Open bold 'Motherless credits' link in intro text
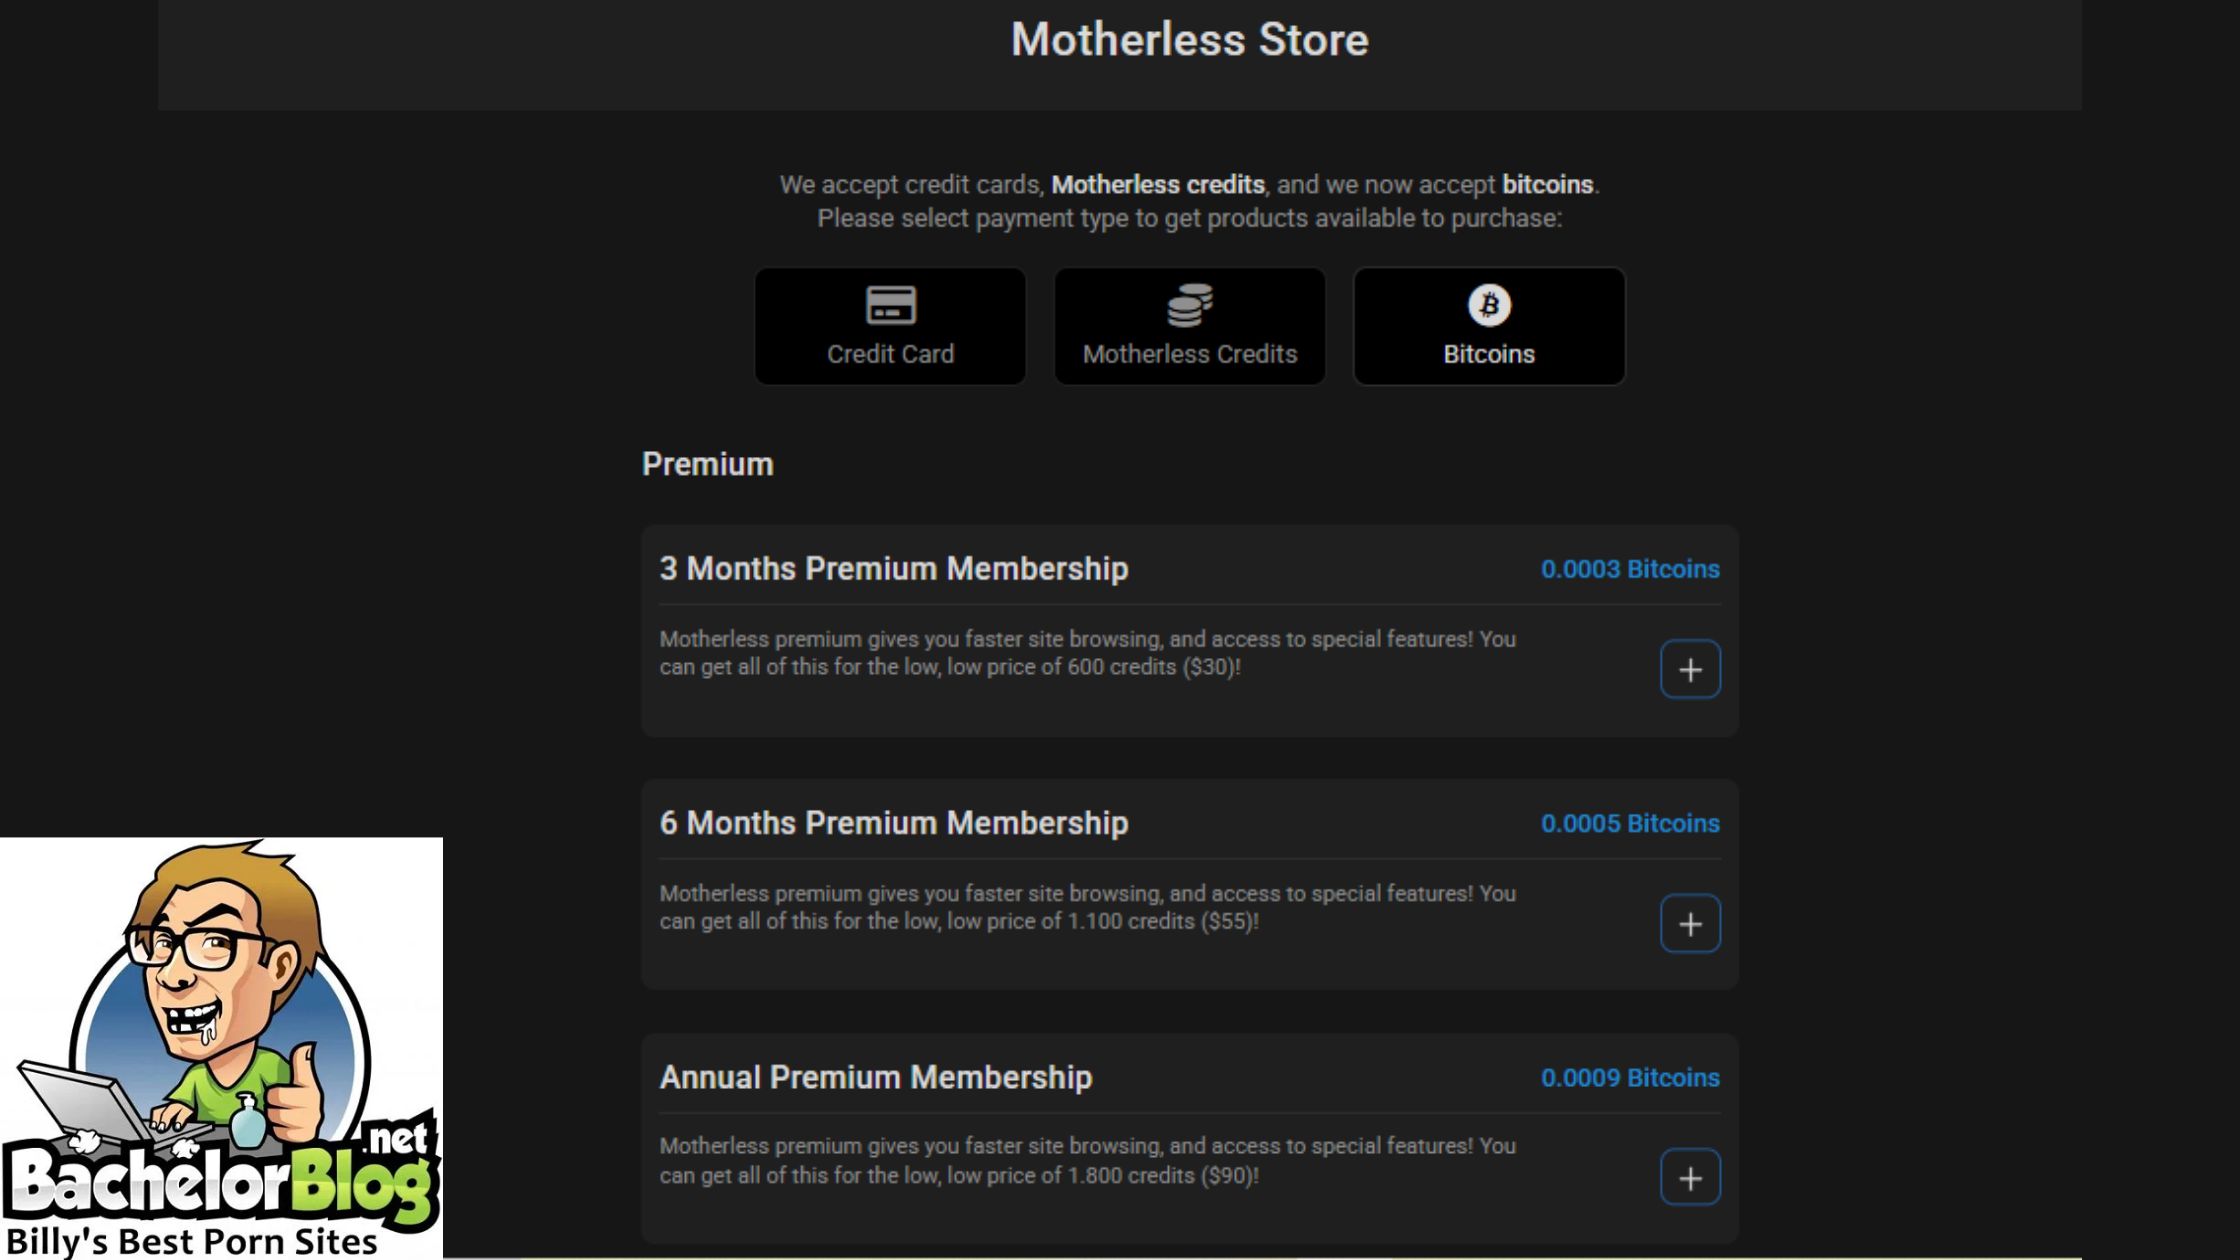 click(x=1157, y=185)
